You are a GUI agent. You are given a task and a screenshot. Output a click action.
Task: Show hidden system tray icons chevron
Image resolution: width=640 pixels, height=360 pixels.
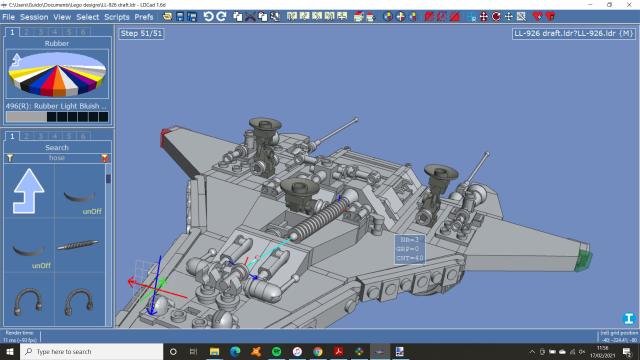click(x=532, y=351)
